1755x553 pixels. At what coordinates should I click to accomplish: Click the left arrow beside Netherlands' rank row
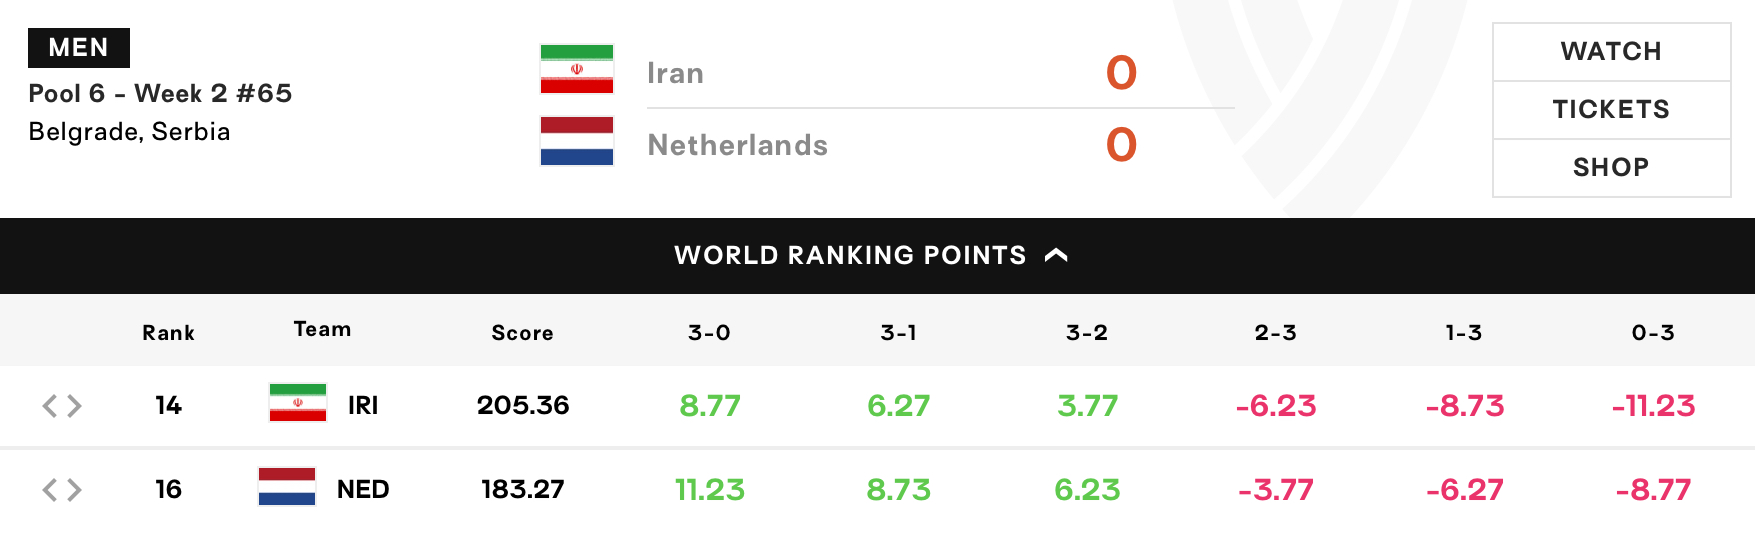(50, 489)
